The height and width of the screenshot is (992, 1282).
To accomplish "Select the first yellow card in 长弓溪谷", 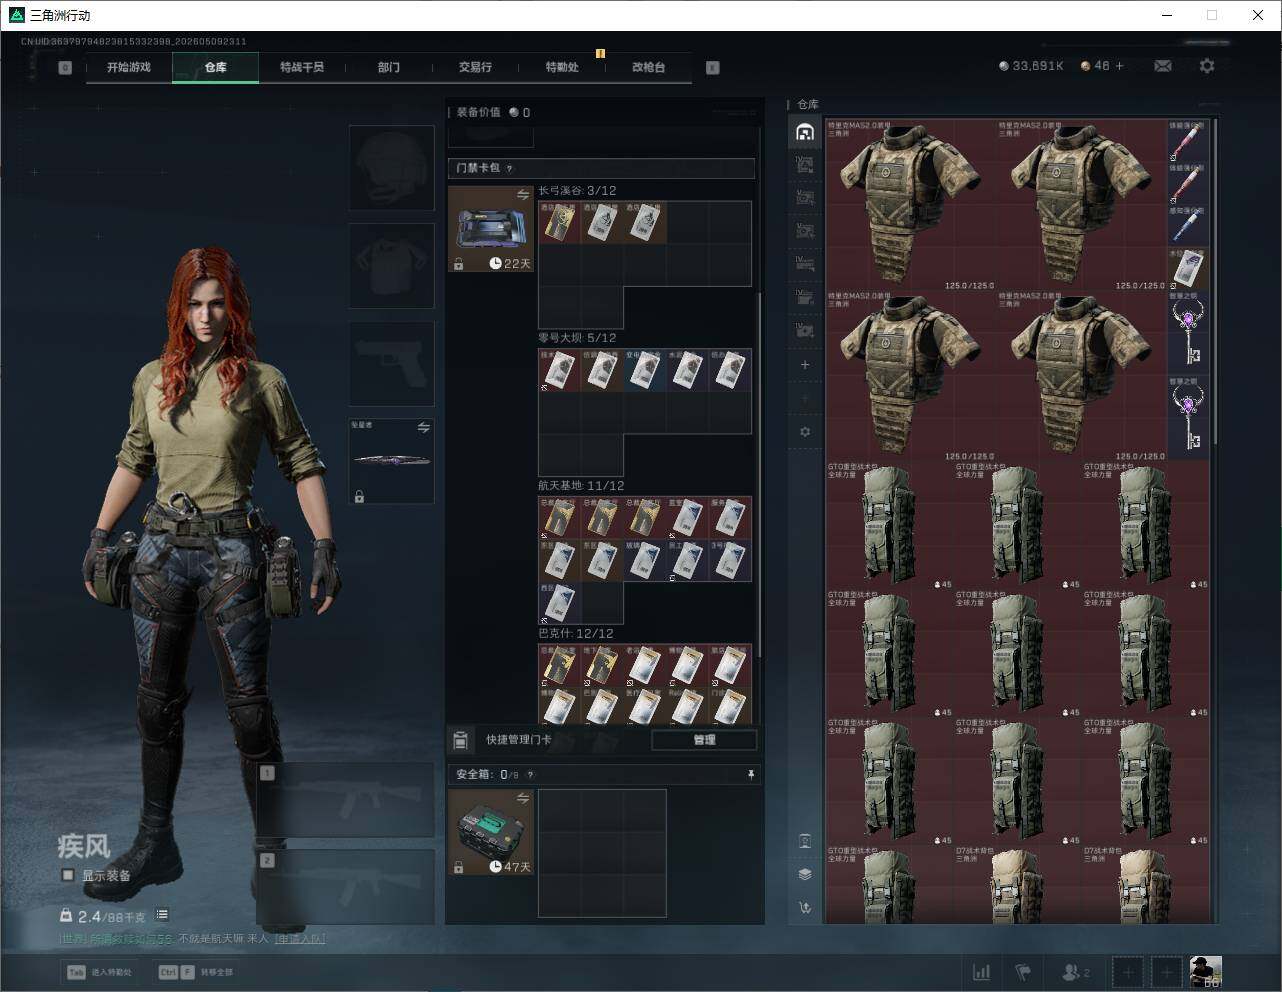I will pyautogui.click(x=559, y=222).
